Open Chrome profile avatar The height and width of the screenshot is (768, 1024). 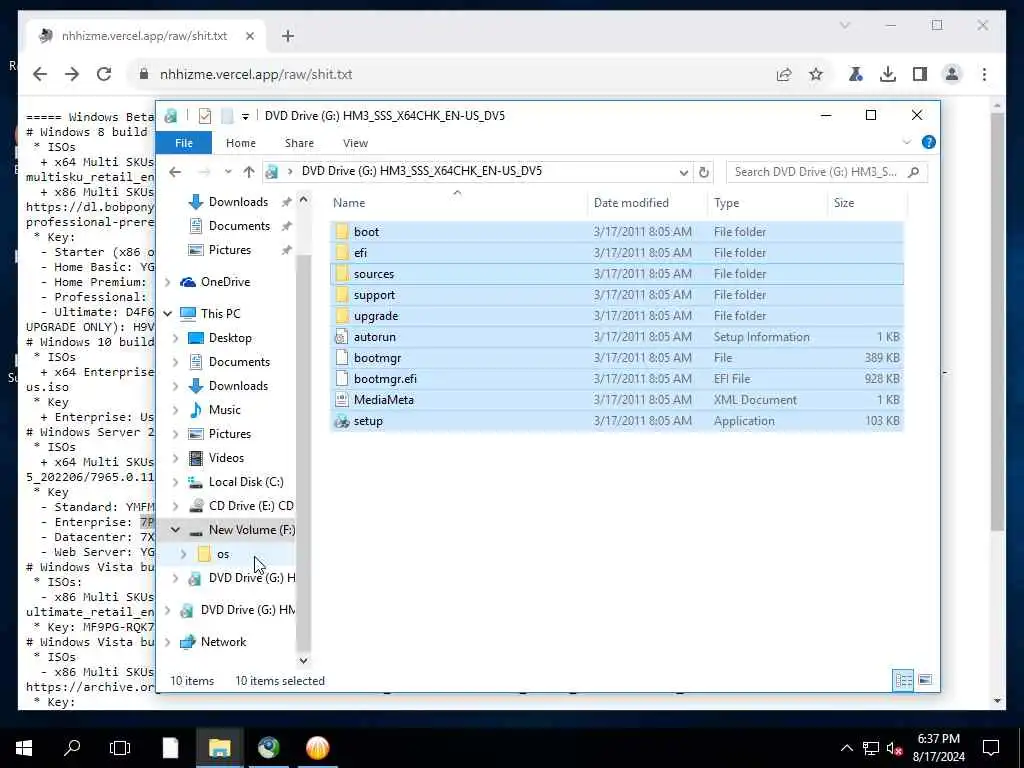click(952, 74)
